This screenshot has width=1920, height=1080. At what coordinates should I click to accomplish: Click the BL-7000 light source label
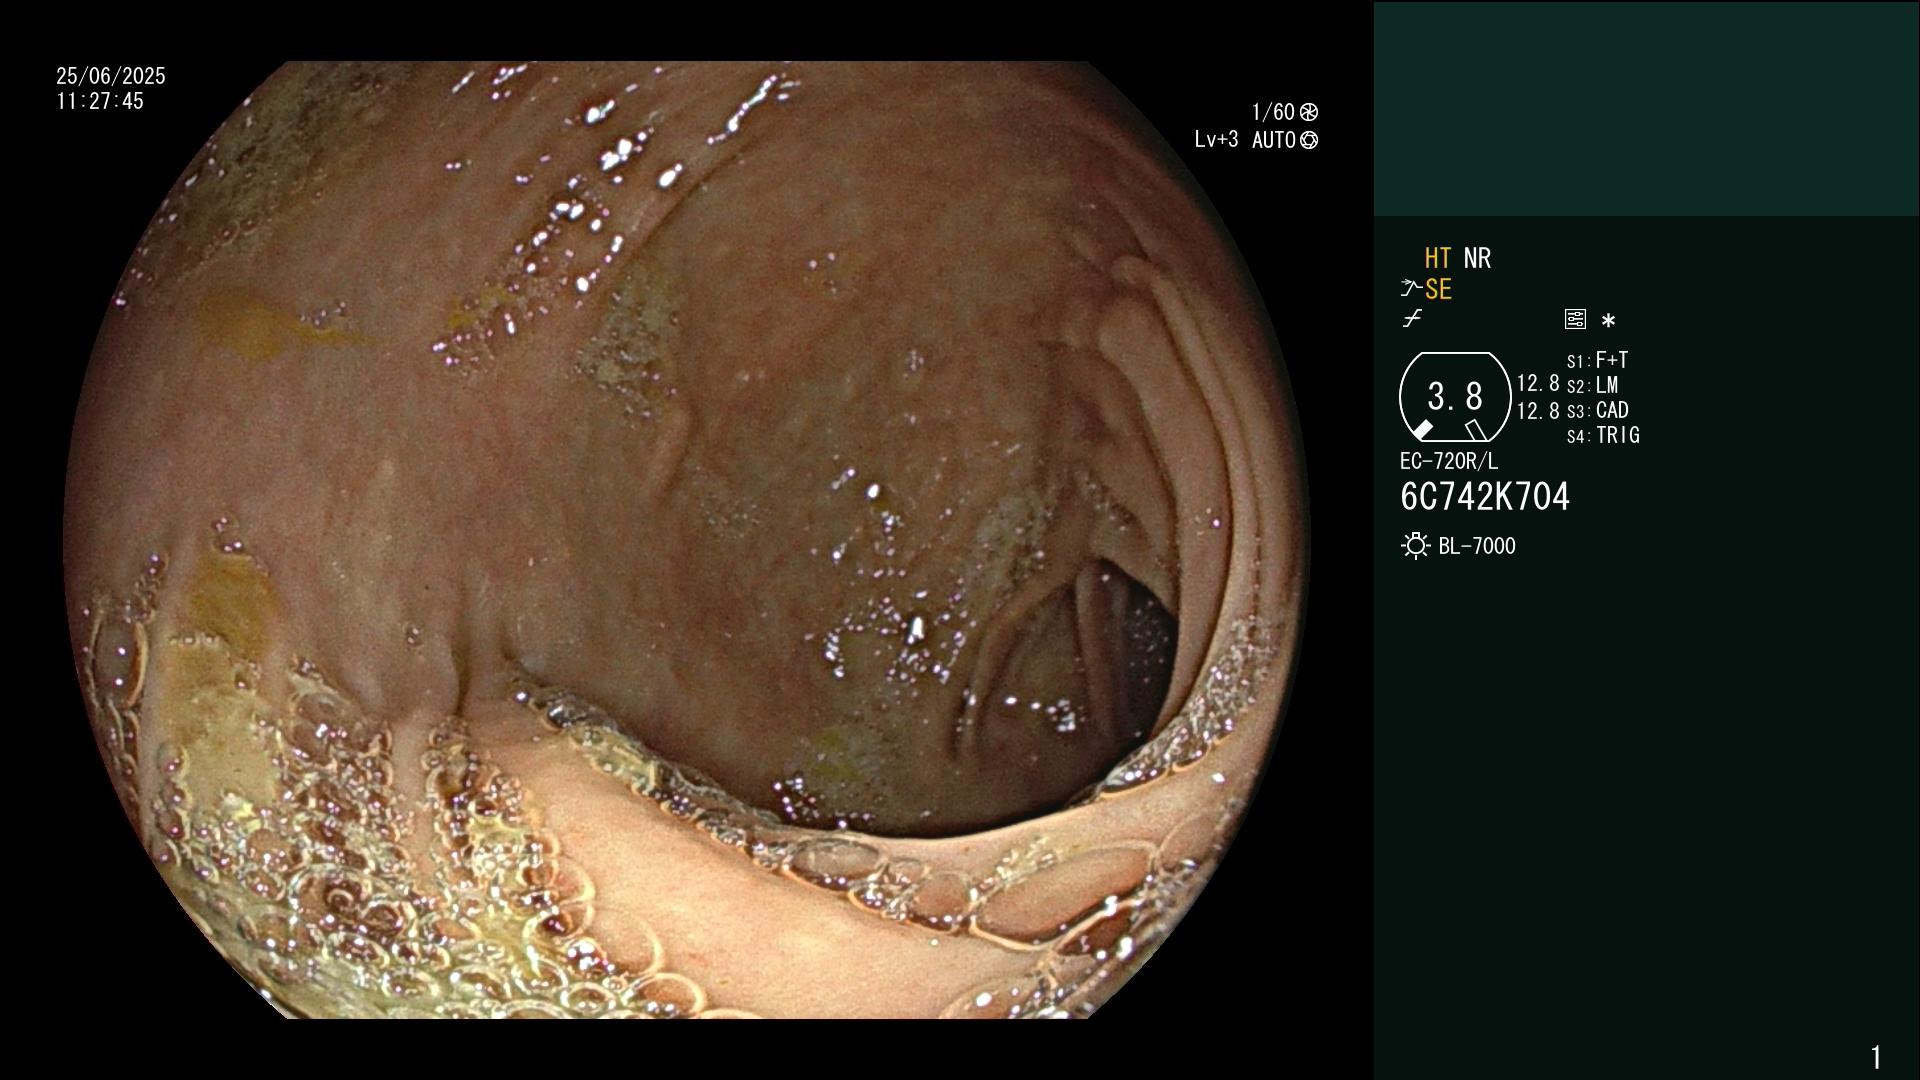[1477, 546]
